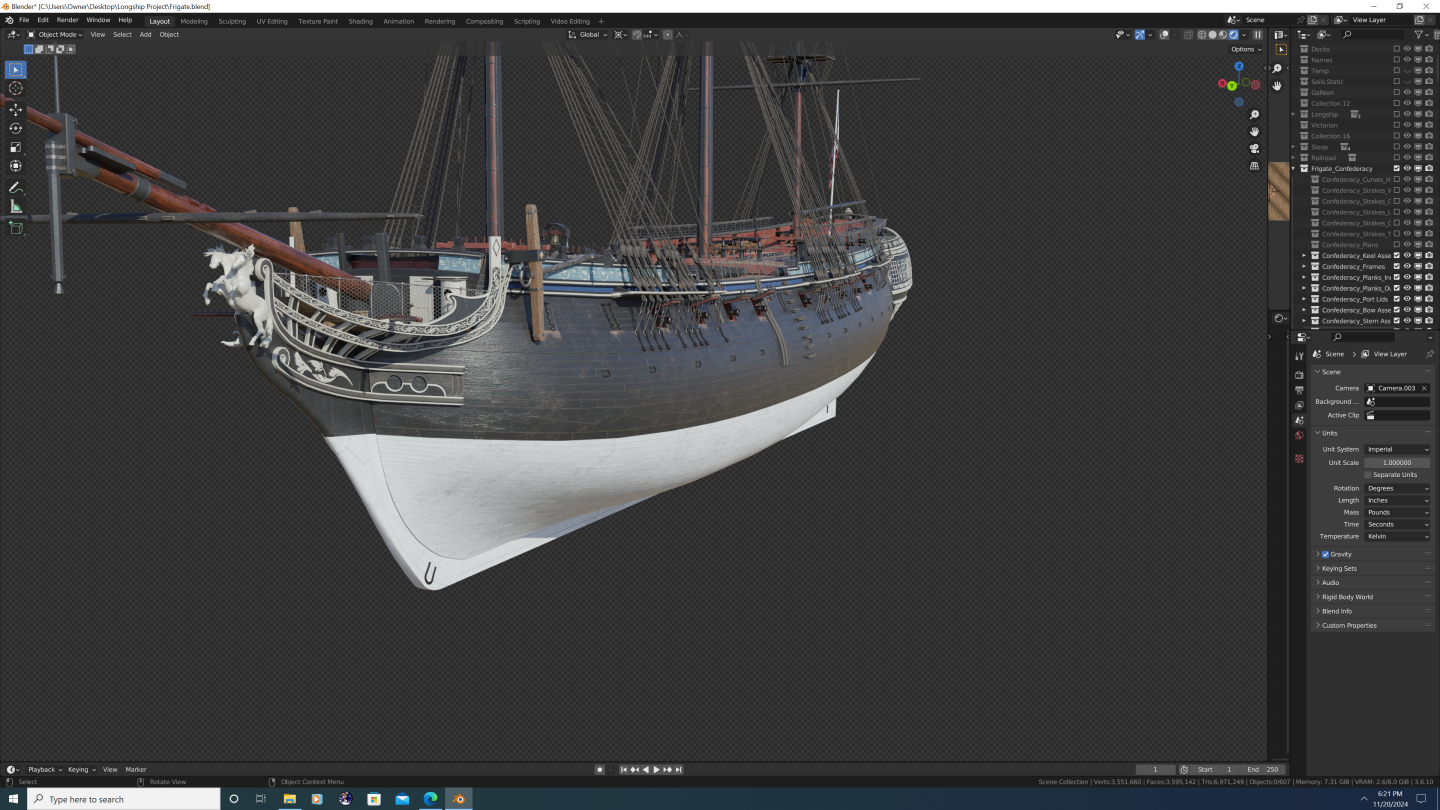Open the Temperature units dropdown
This screenshot has height=810, width=1440.
point(1397,536)
